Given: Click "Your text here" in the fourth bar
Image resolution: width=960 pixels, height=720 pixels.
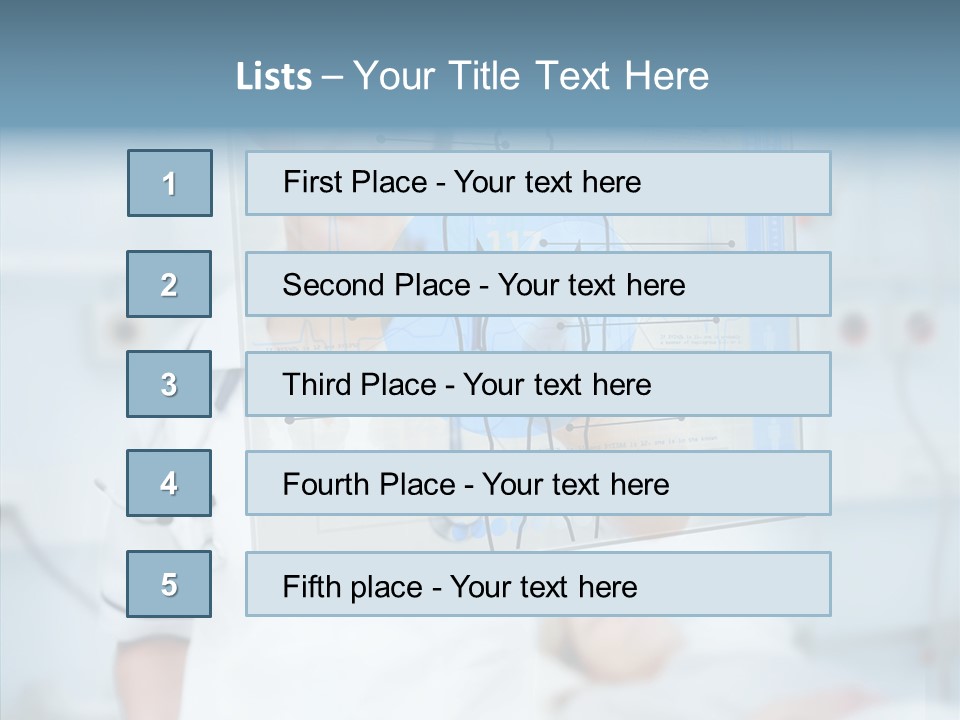Looking at the screenshot, I should point(575,485).
